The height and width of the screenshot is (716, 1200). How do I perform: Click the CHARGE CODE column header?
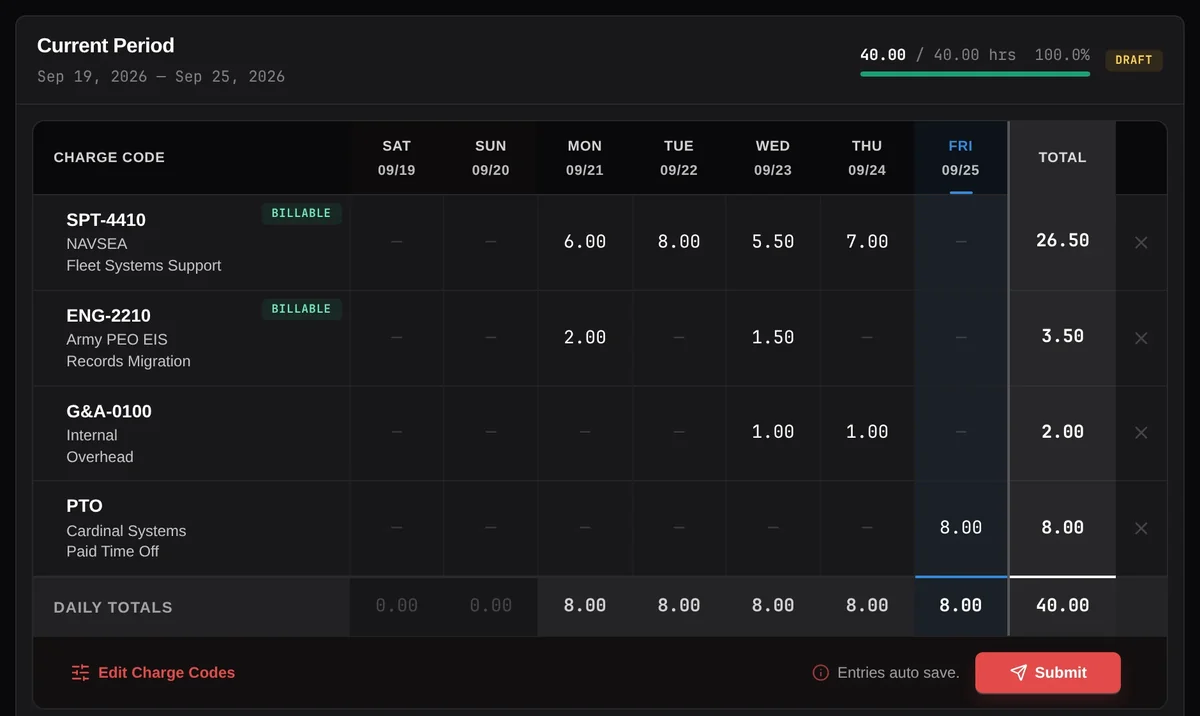pyautogui.click(x=109, y=158)
